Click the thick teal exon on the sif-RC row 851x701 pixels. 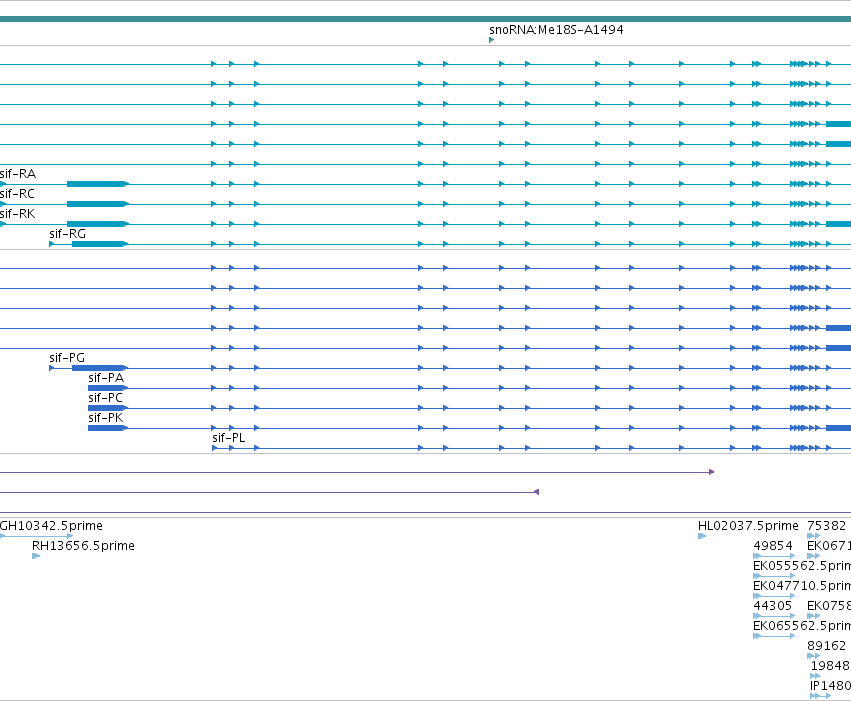coord(98,204)
